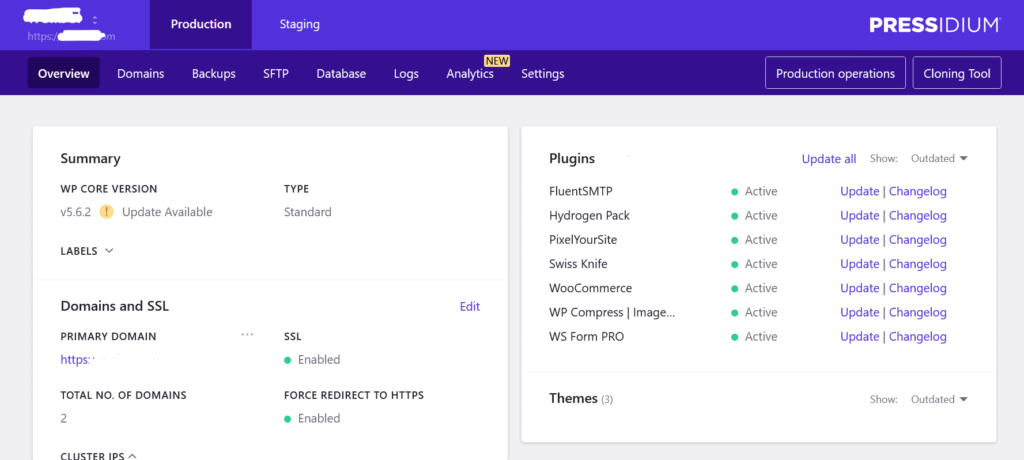Collapse the Cluster IPs section
Viewport: 1024px width, 460px height.
[x=99, y=455]
